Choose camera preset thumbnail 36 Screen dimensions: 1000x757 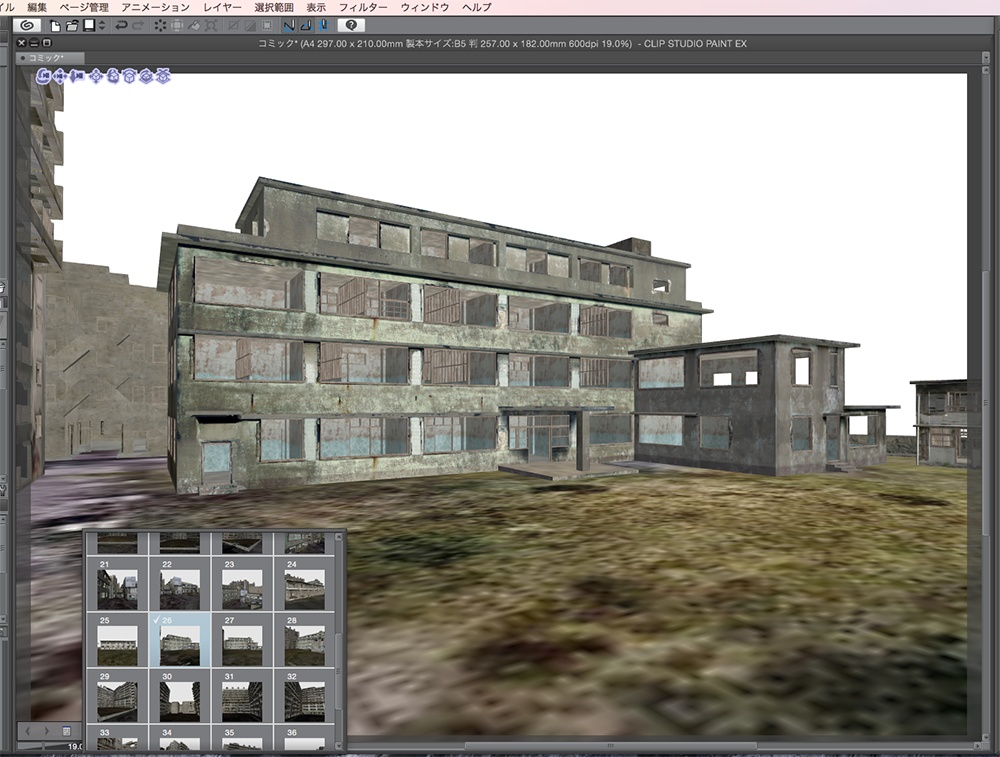(304, 738)
